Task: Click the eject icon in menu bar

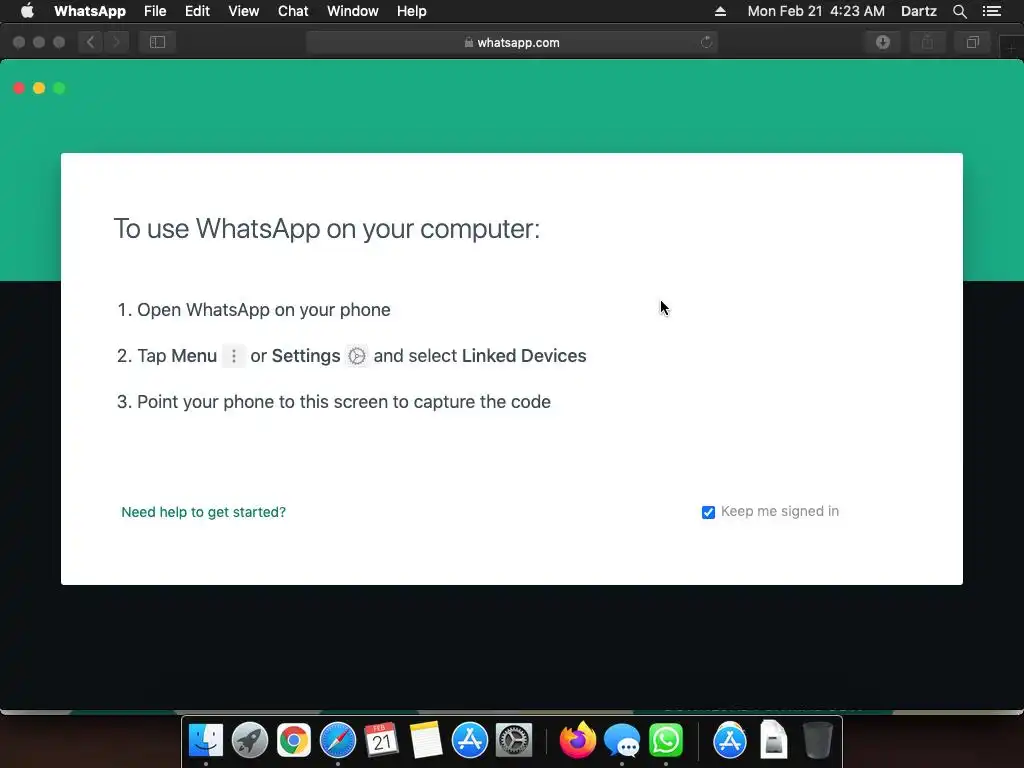Action: pos(720,11)
